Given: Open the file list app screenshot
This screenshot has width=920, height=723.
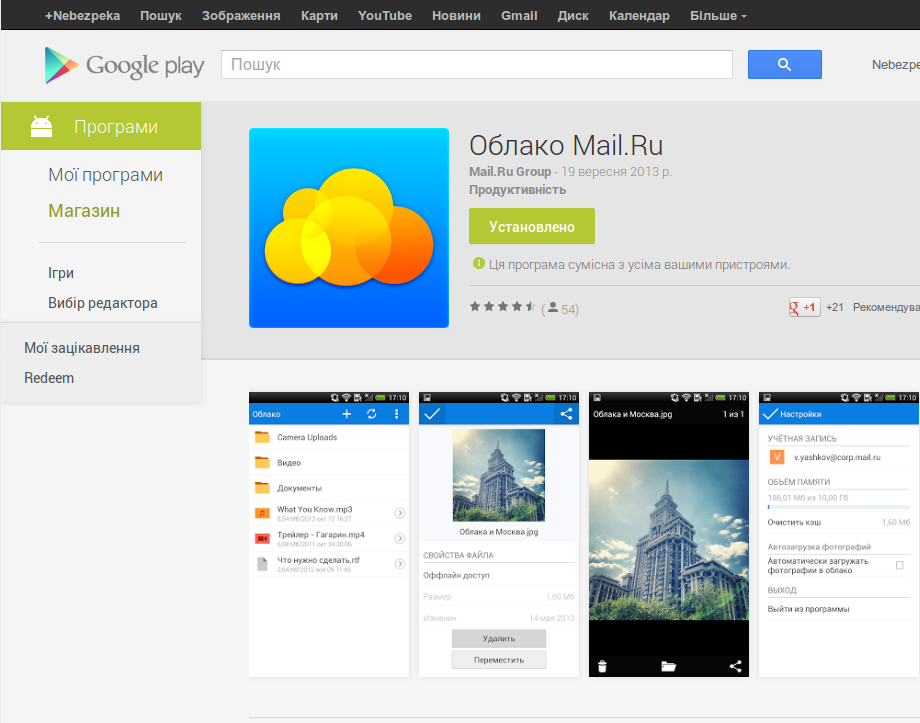Looking at the screenshot, I should tap(329, 535).
